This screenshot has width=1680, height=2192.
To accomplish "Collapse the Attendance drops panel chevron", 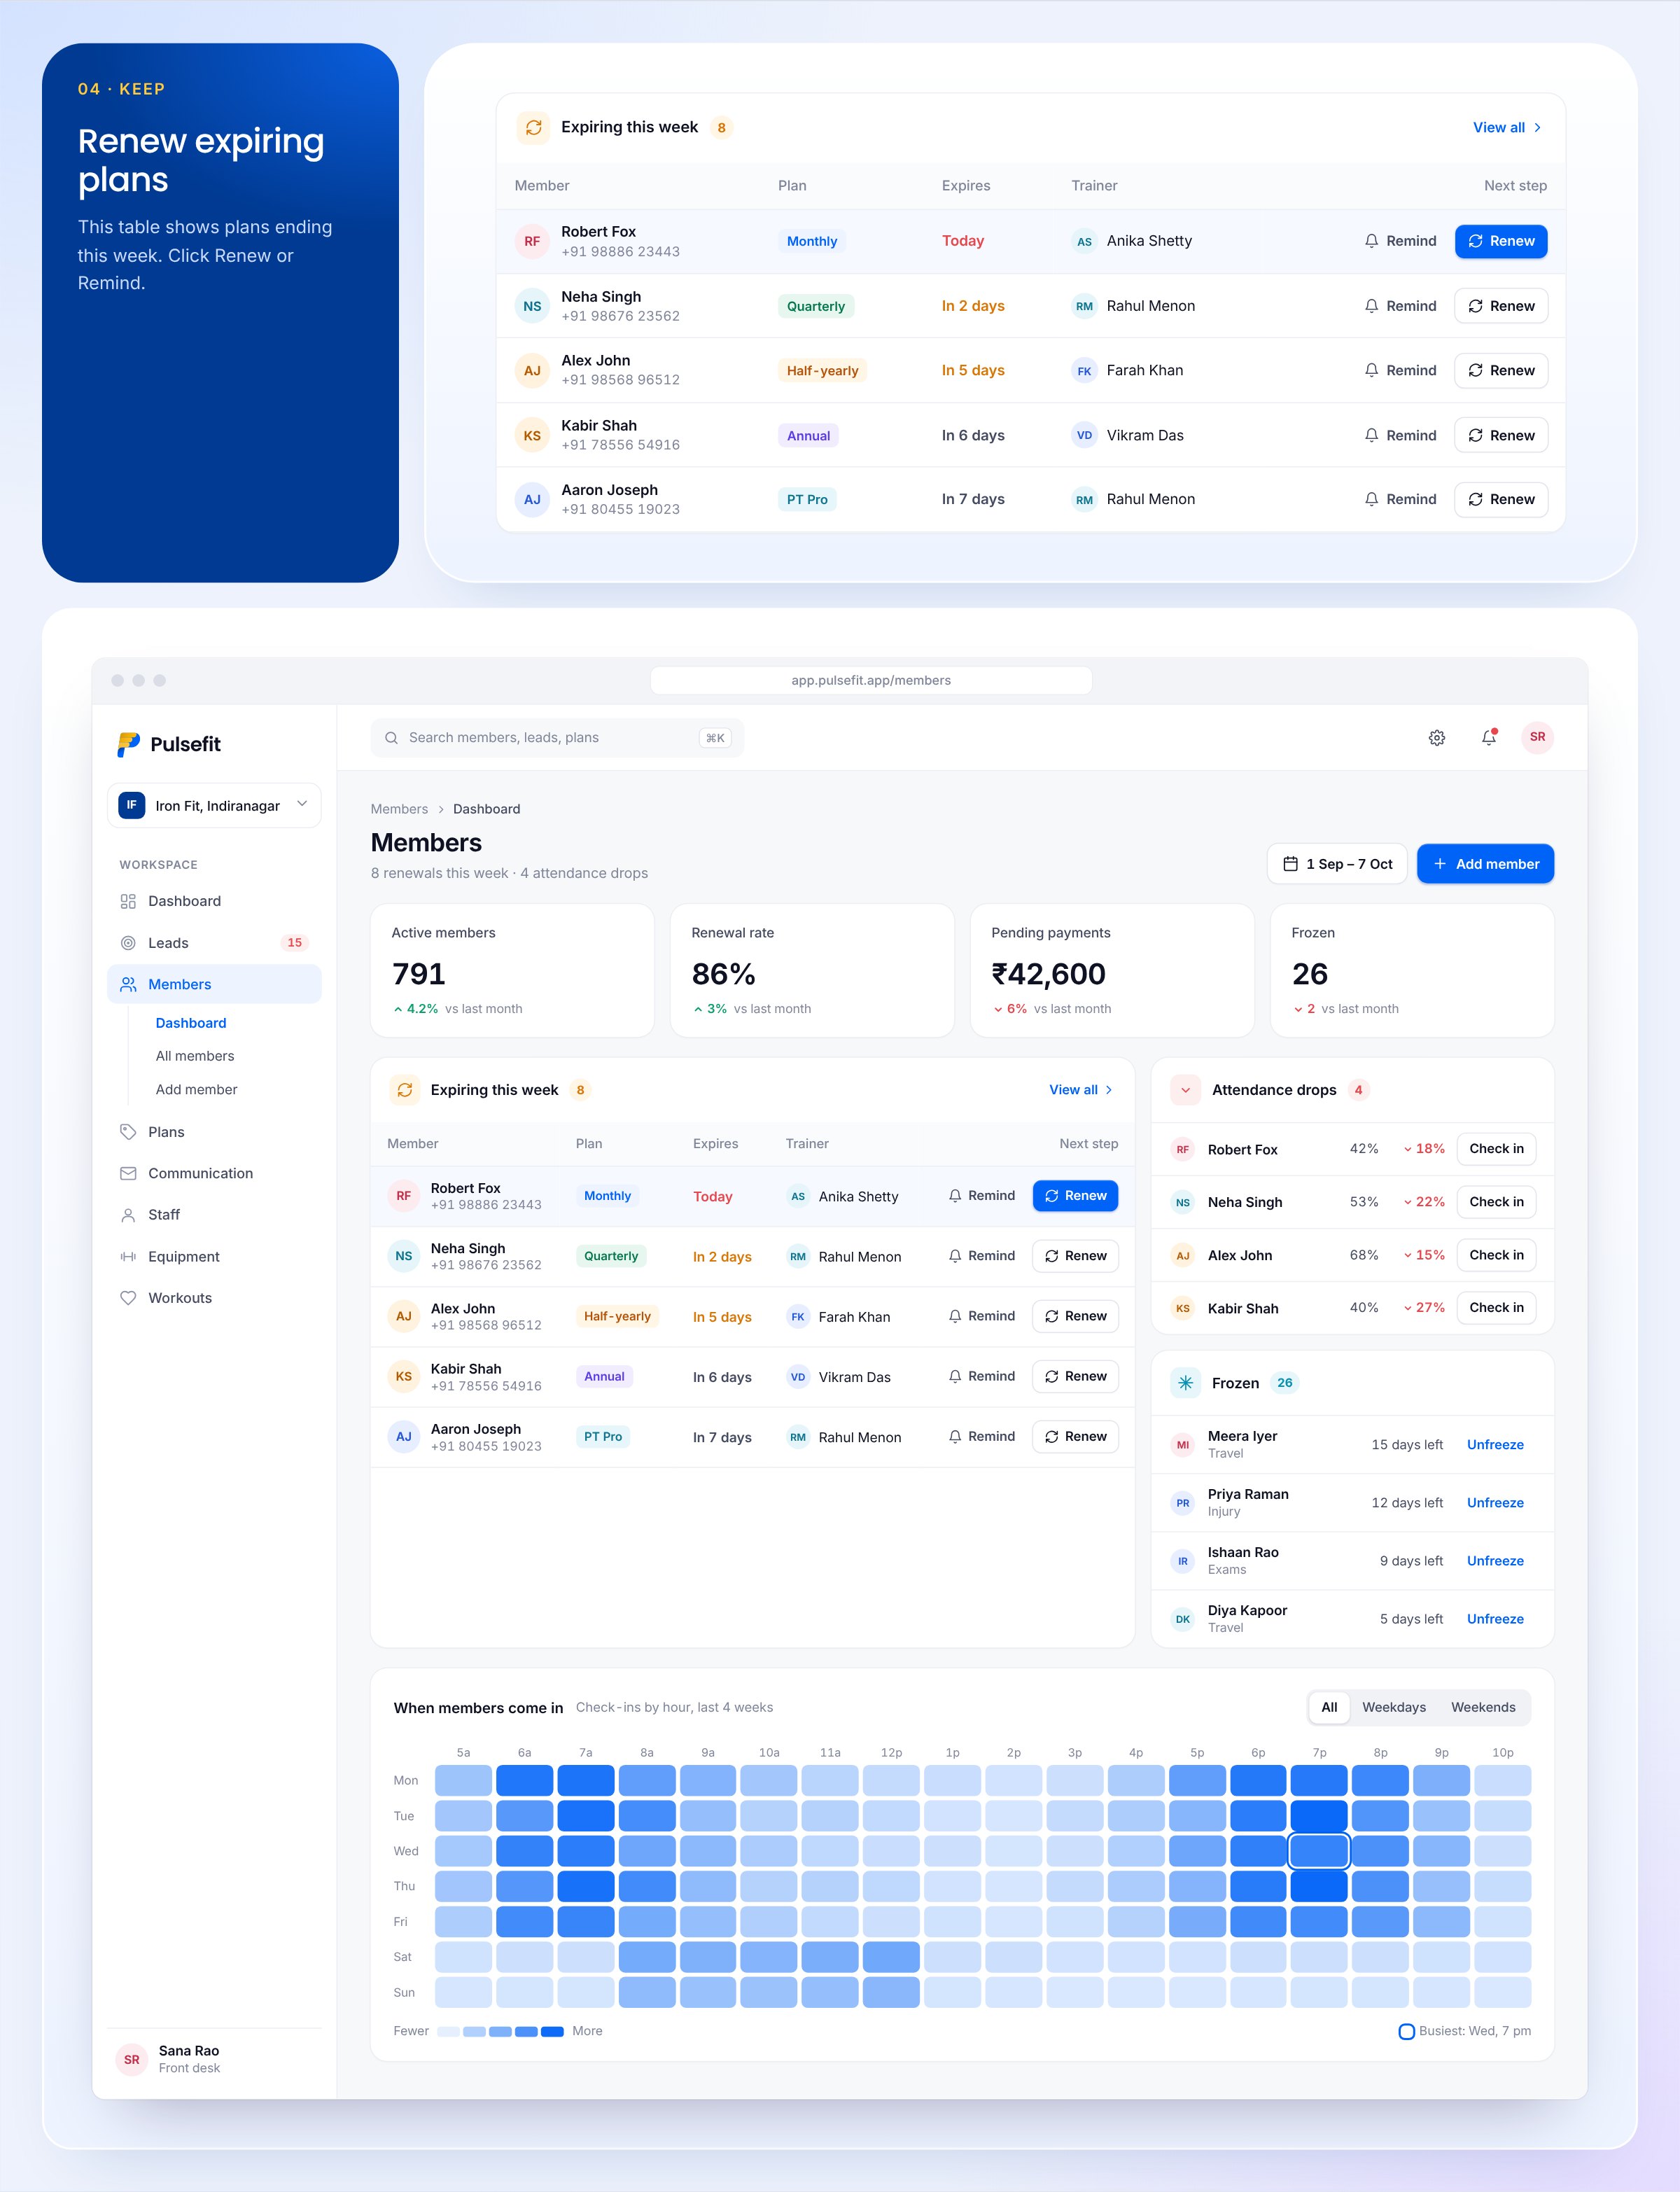I will pyautogui.click(x=1185, y=1090).
